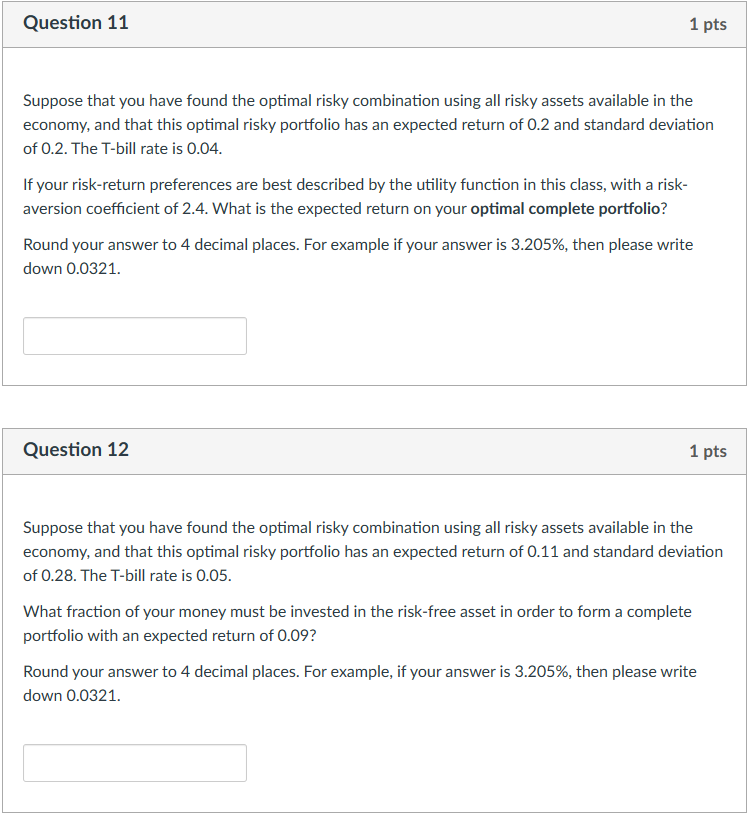Image resolution: width=748 pixels, height=813 pixels.
Task: Click the 1 pts label on Question 11
Action: pos(709,24)
